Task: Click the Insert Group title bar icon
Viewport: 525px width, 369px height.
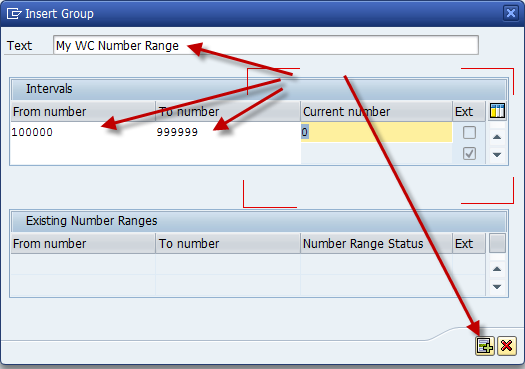Action: tap(14, 14)
